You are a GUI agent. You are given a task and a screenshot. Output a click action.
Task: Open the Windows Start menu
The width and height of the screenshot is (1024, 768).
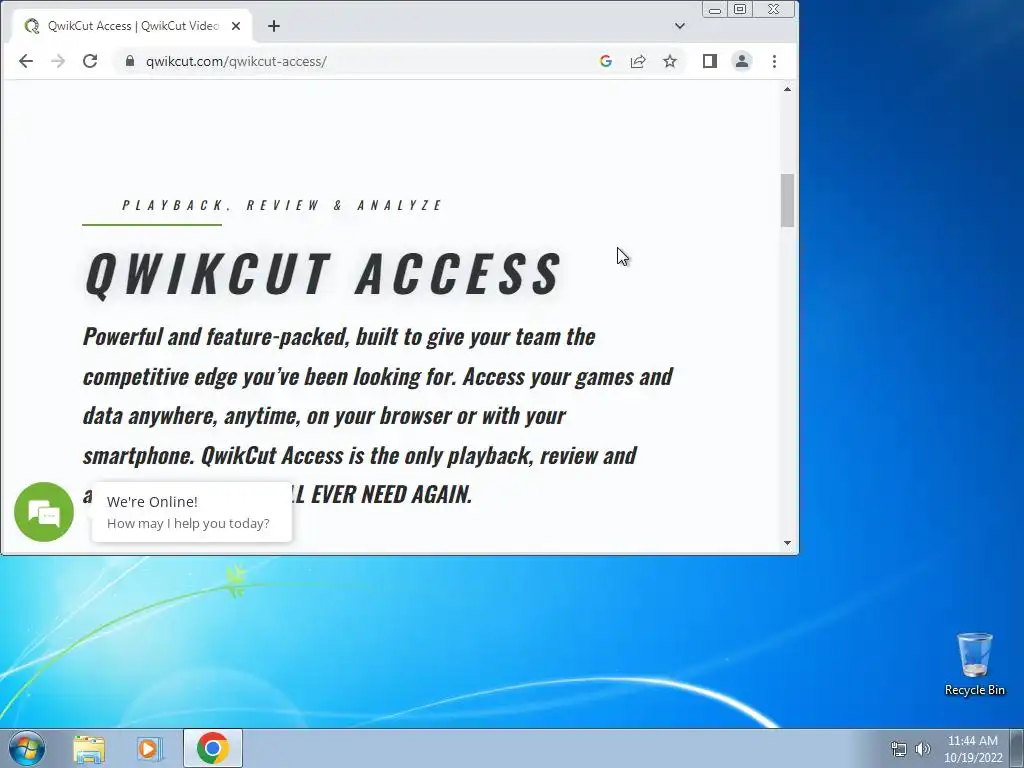27,748
